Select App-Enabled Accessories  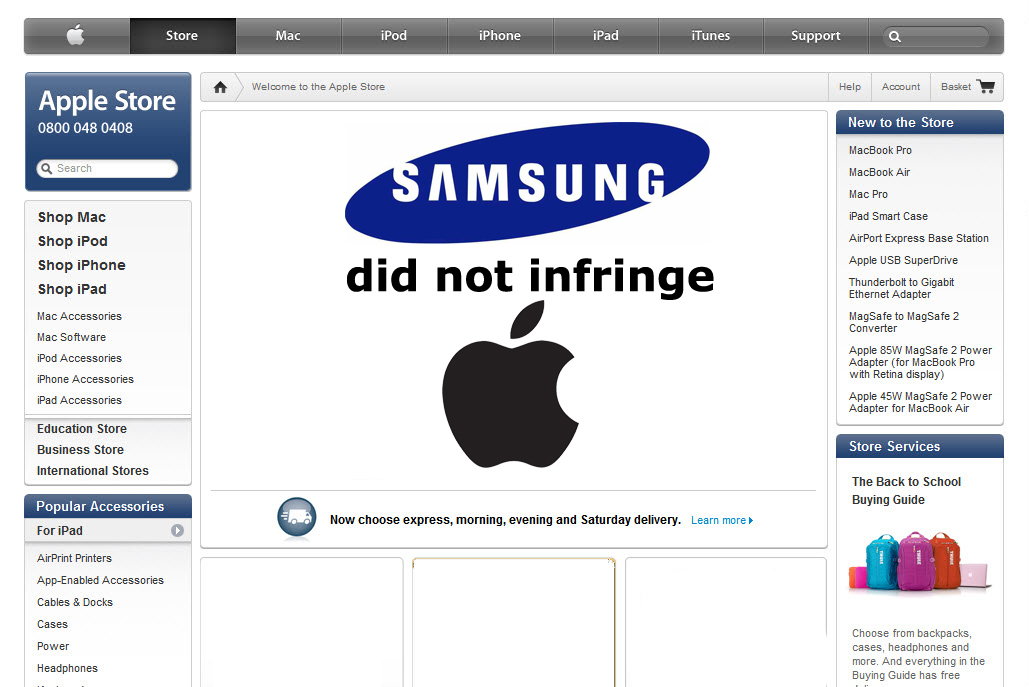(x=100, y=580)
